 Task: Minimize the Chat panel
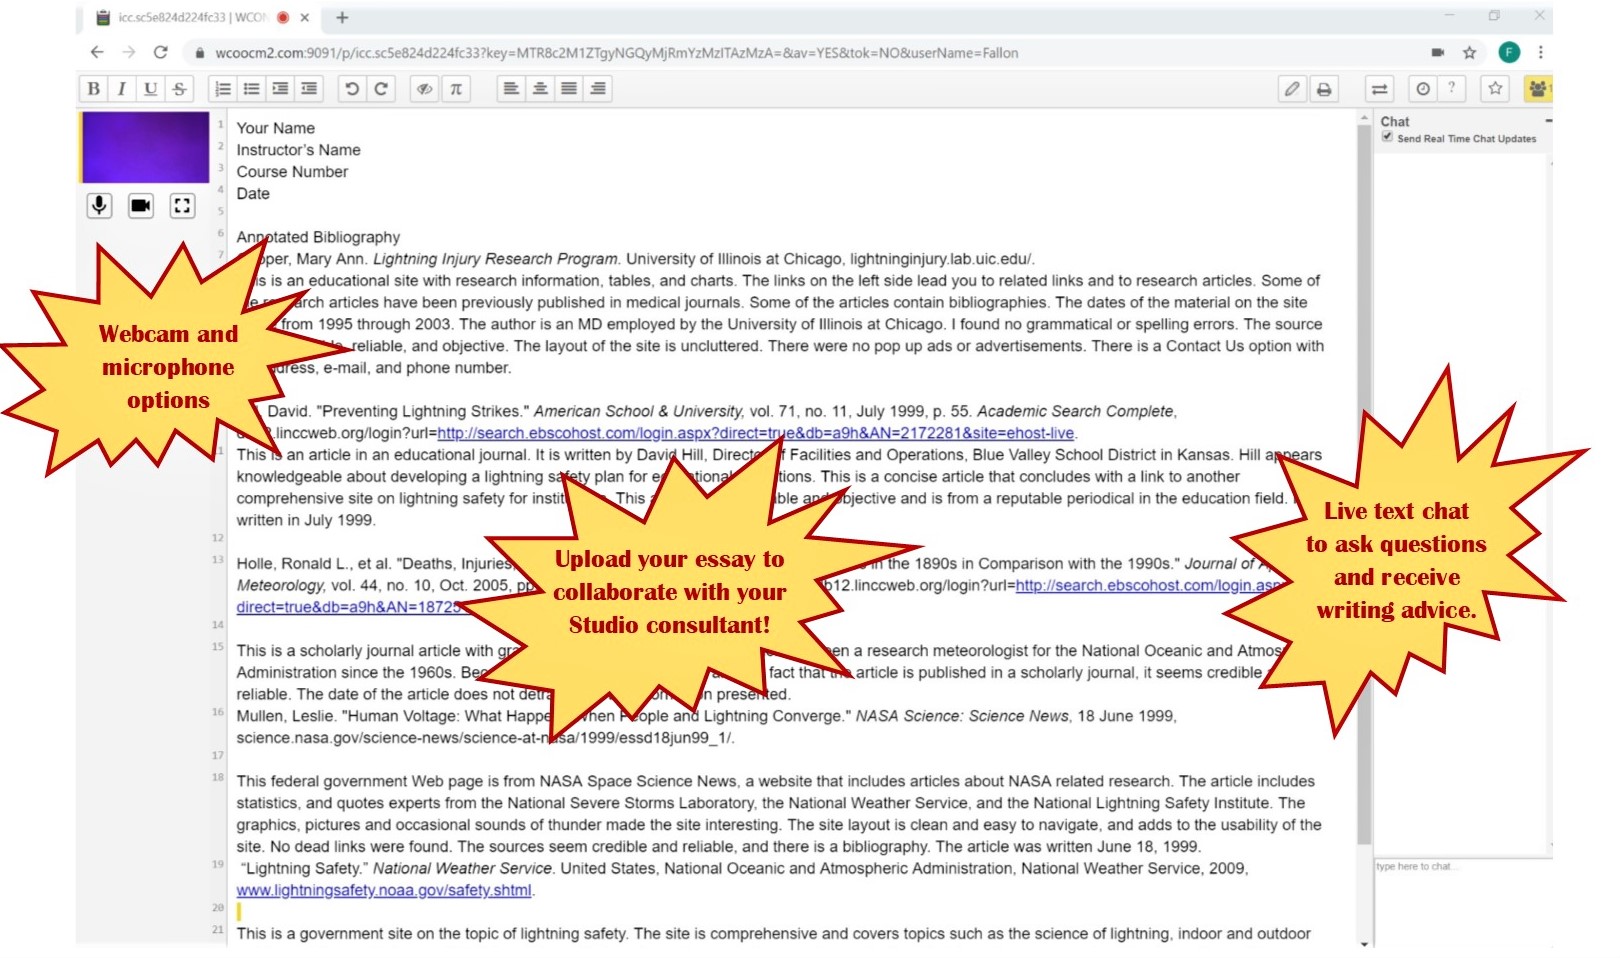pos(1548,121)
